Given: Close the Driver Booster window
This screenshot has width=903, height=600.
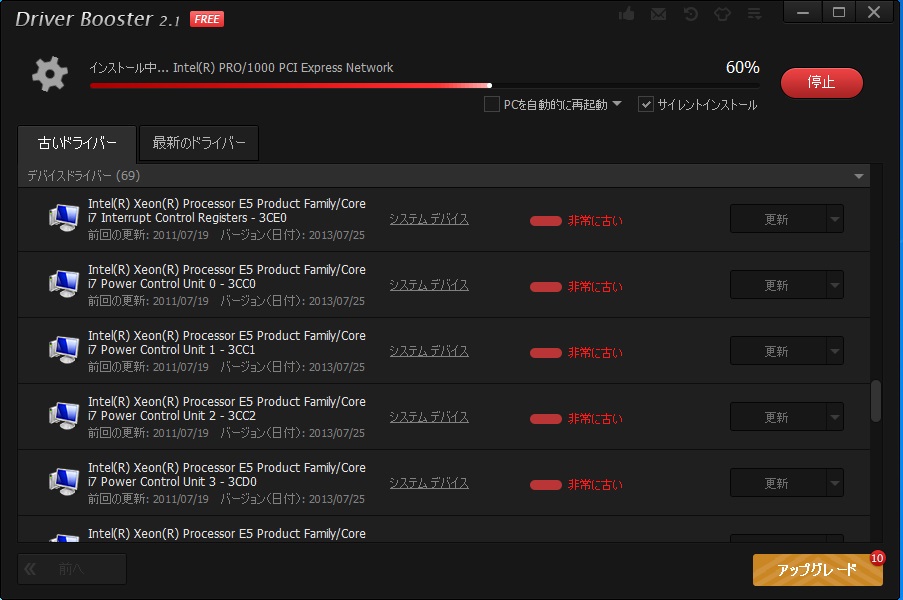Looking at the screenshot, I should pos(874,12).
